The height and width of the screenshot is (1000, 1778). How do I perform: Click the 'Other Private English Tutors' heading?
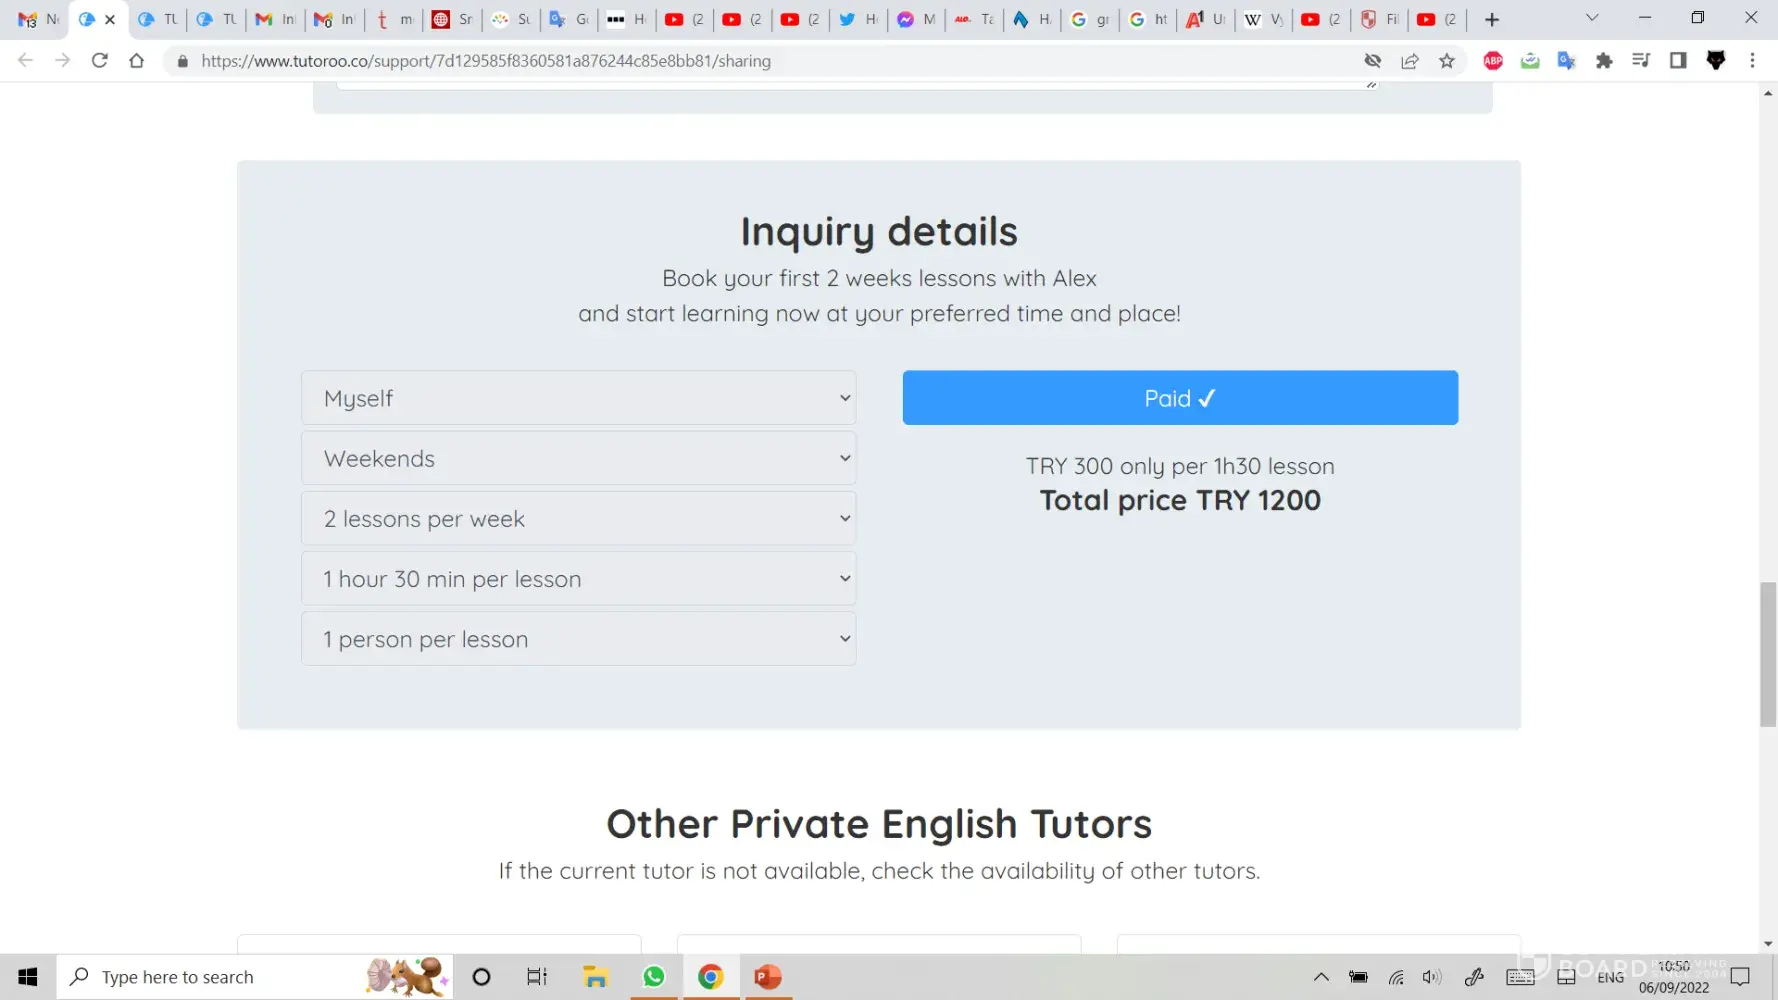879,824
